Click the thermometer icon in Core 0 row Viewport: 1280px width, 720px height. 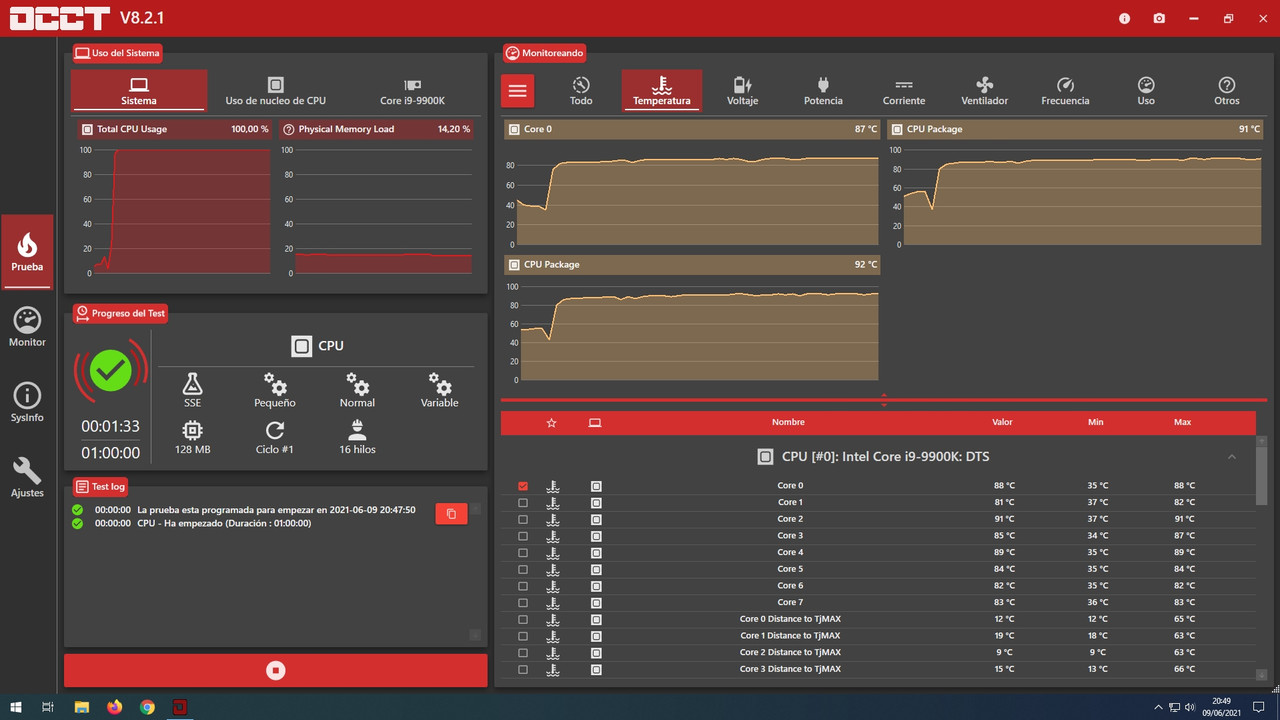click(x=553, y=486)
